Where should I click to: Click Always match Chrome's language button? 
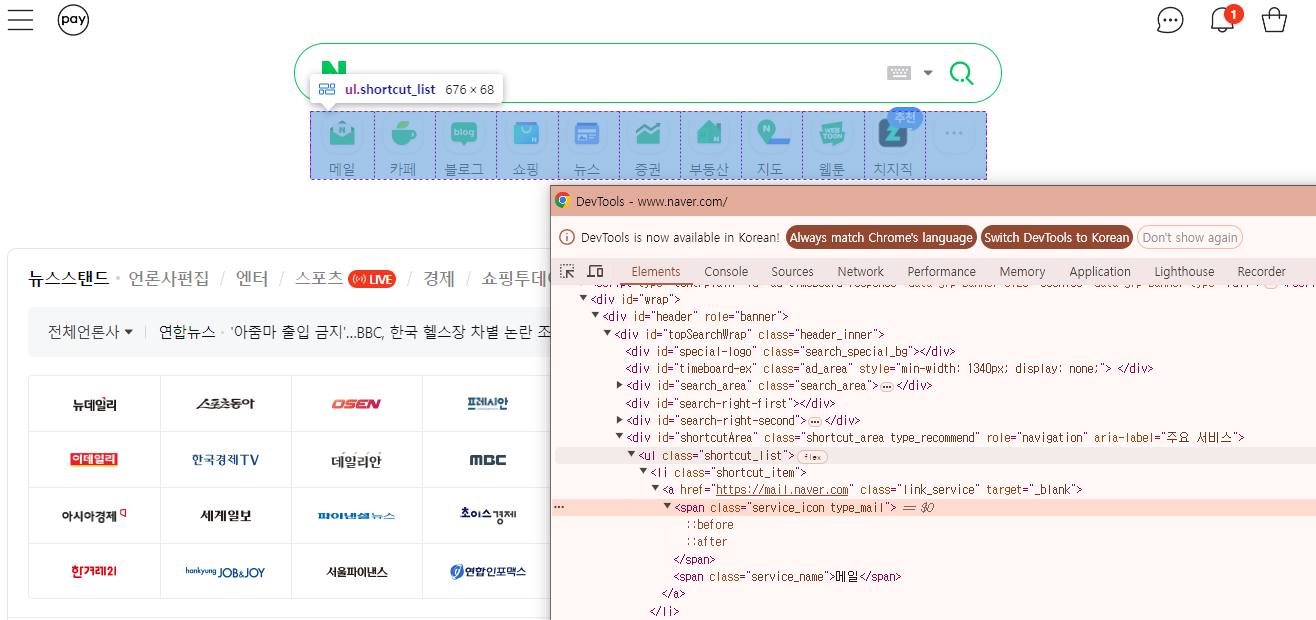click(881, 237)
